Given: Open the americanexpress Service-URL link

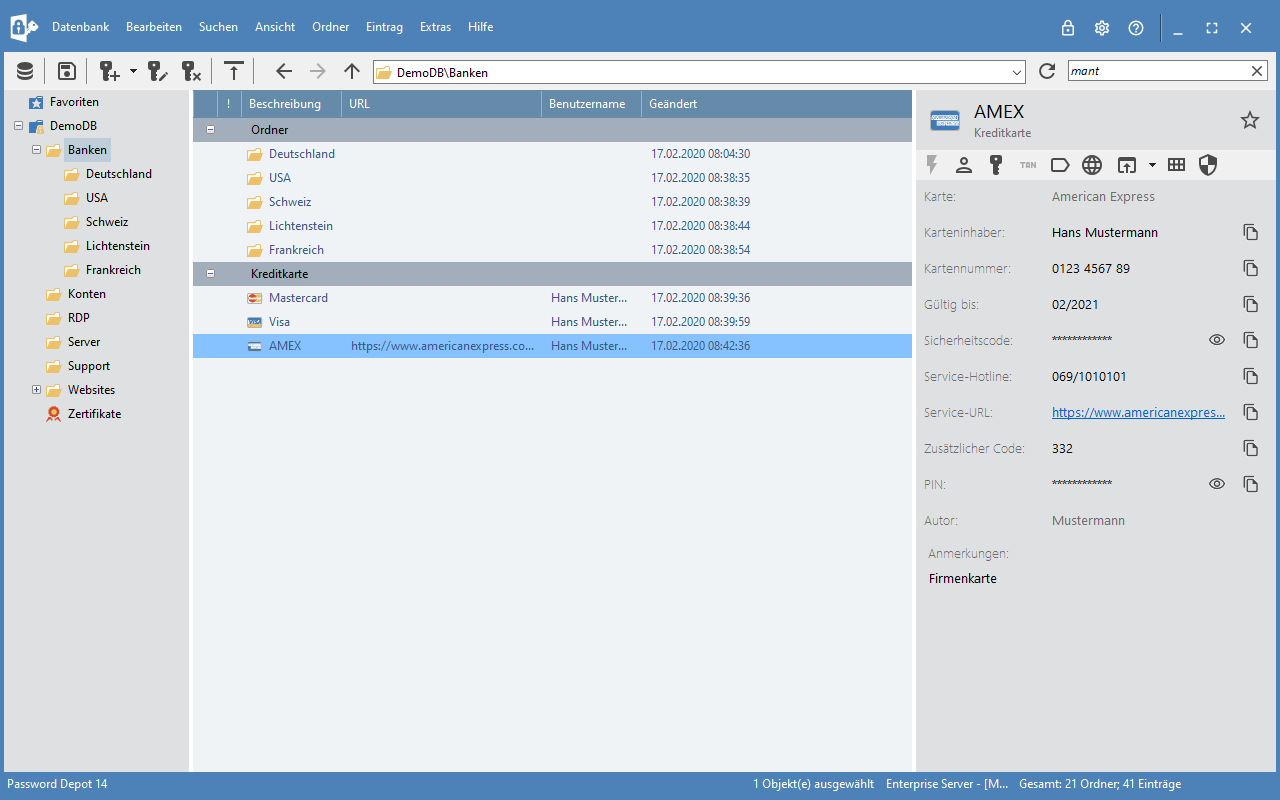Looking at the screenshot, I should click(x=1138, y=412).
